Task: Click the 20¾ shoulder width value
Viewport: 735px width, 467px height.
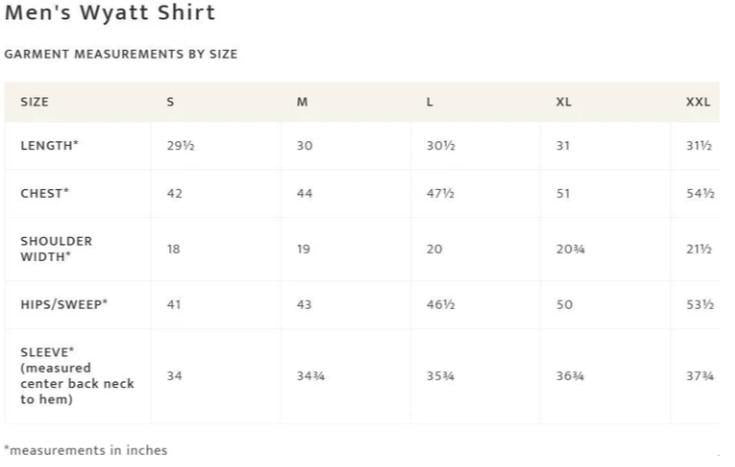Action: pos(570,249)
